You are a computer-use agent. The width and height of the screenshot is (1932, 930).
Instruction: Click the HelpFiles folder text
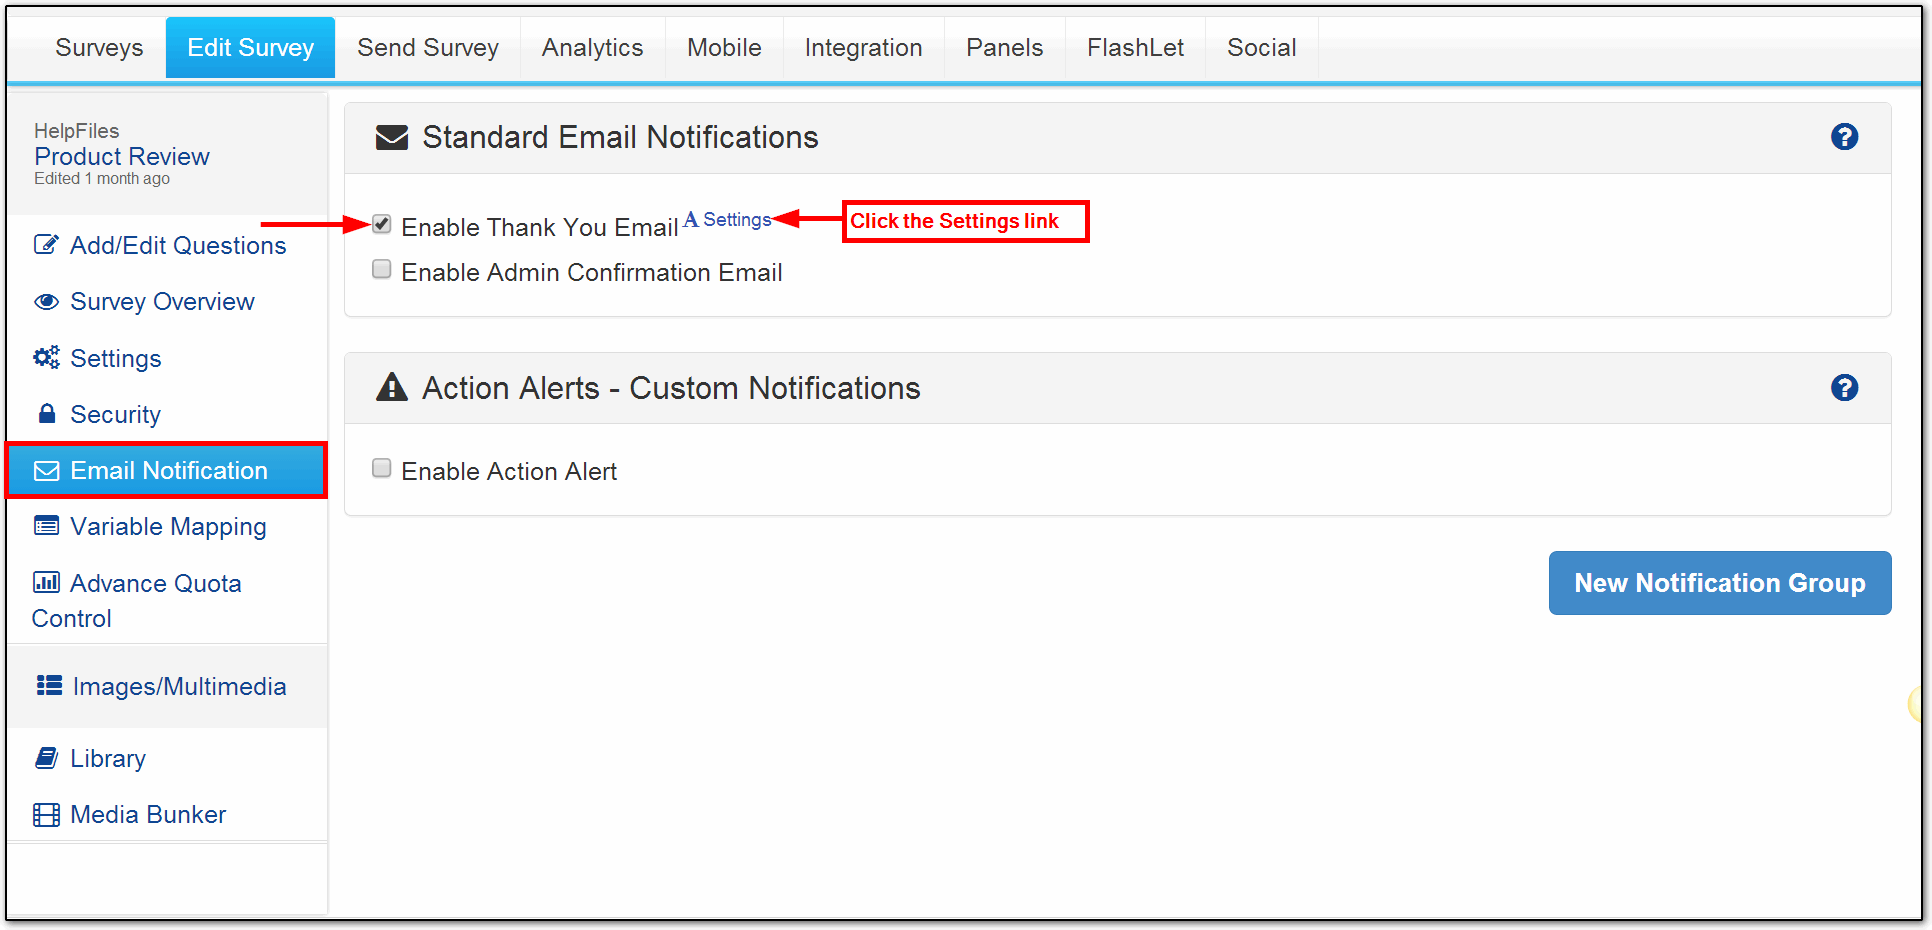(76, 131)
